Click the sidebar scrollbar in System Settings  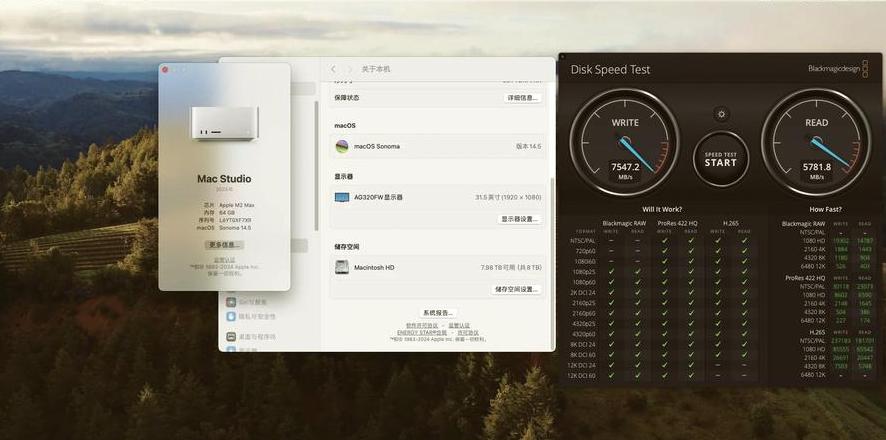(316, 167)
